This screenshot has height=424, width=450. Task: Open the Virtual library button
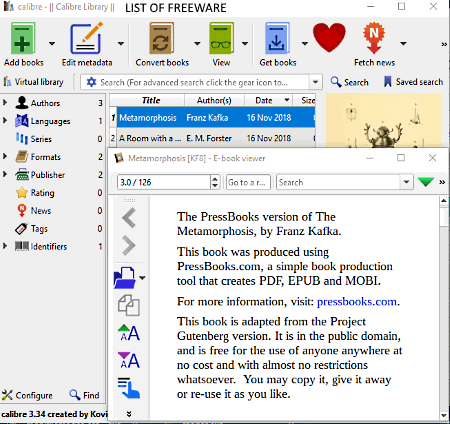coord(33,82)
